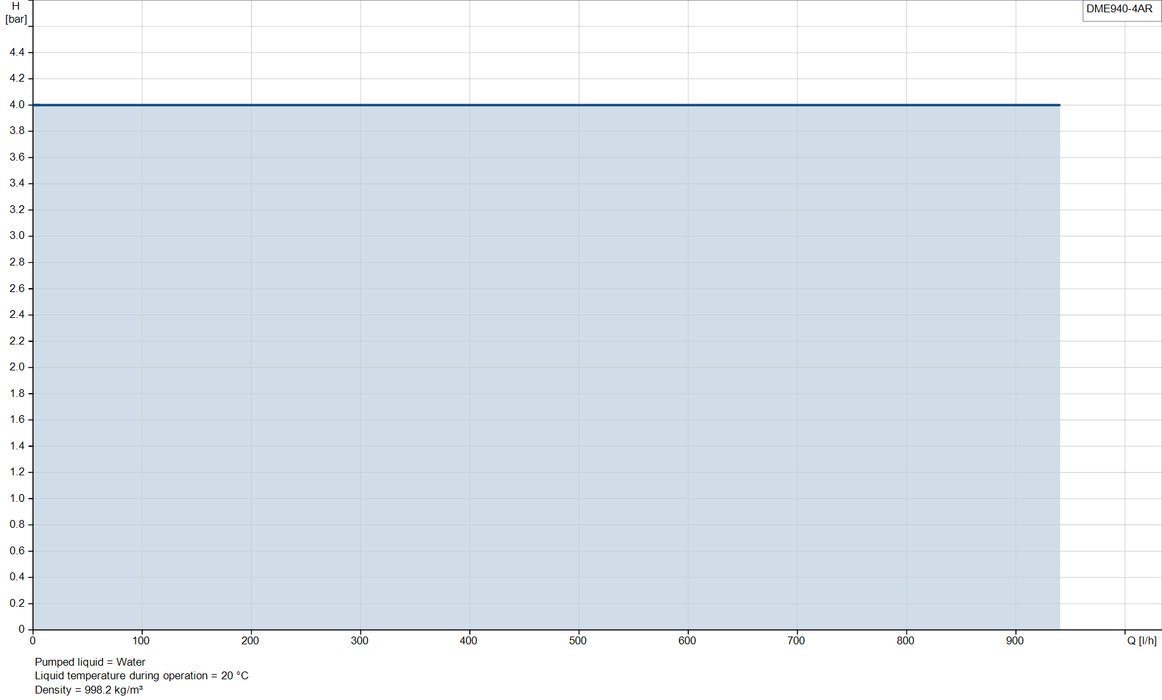Viewport: 1162px width, 700px height.
Task: Click the shaded blue operating area
Action: click(x=546, y=367)
